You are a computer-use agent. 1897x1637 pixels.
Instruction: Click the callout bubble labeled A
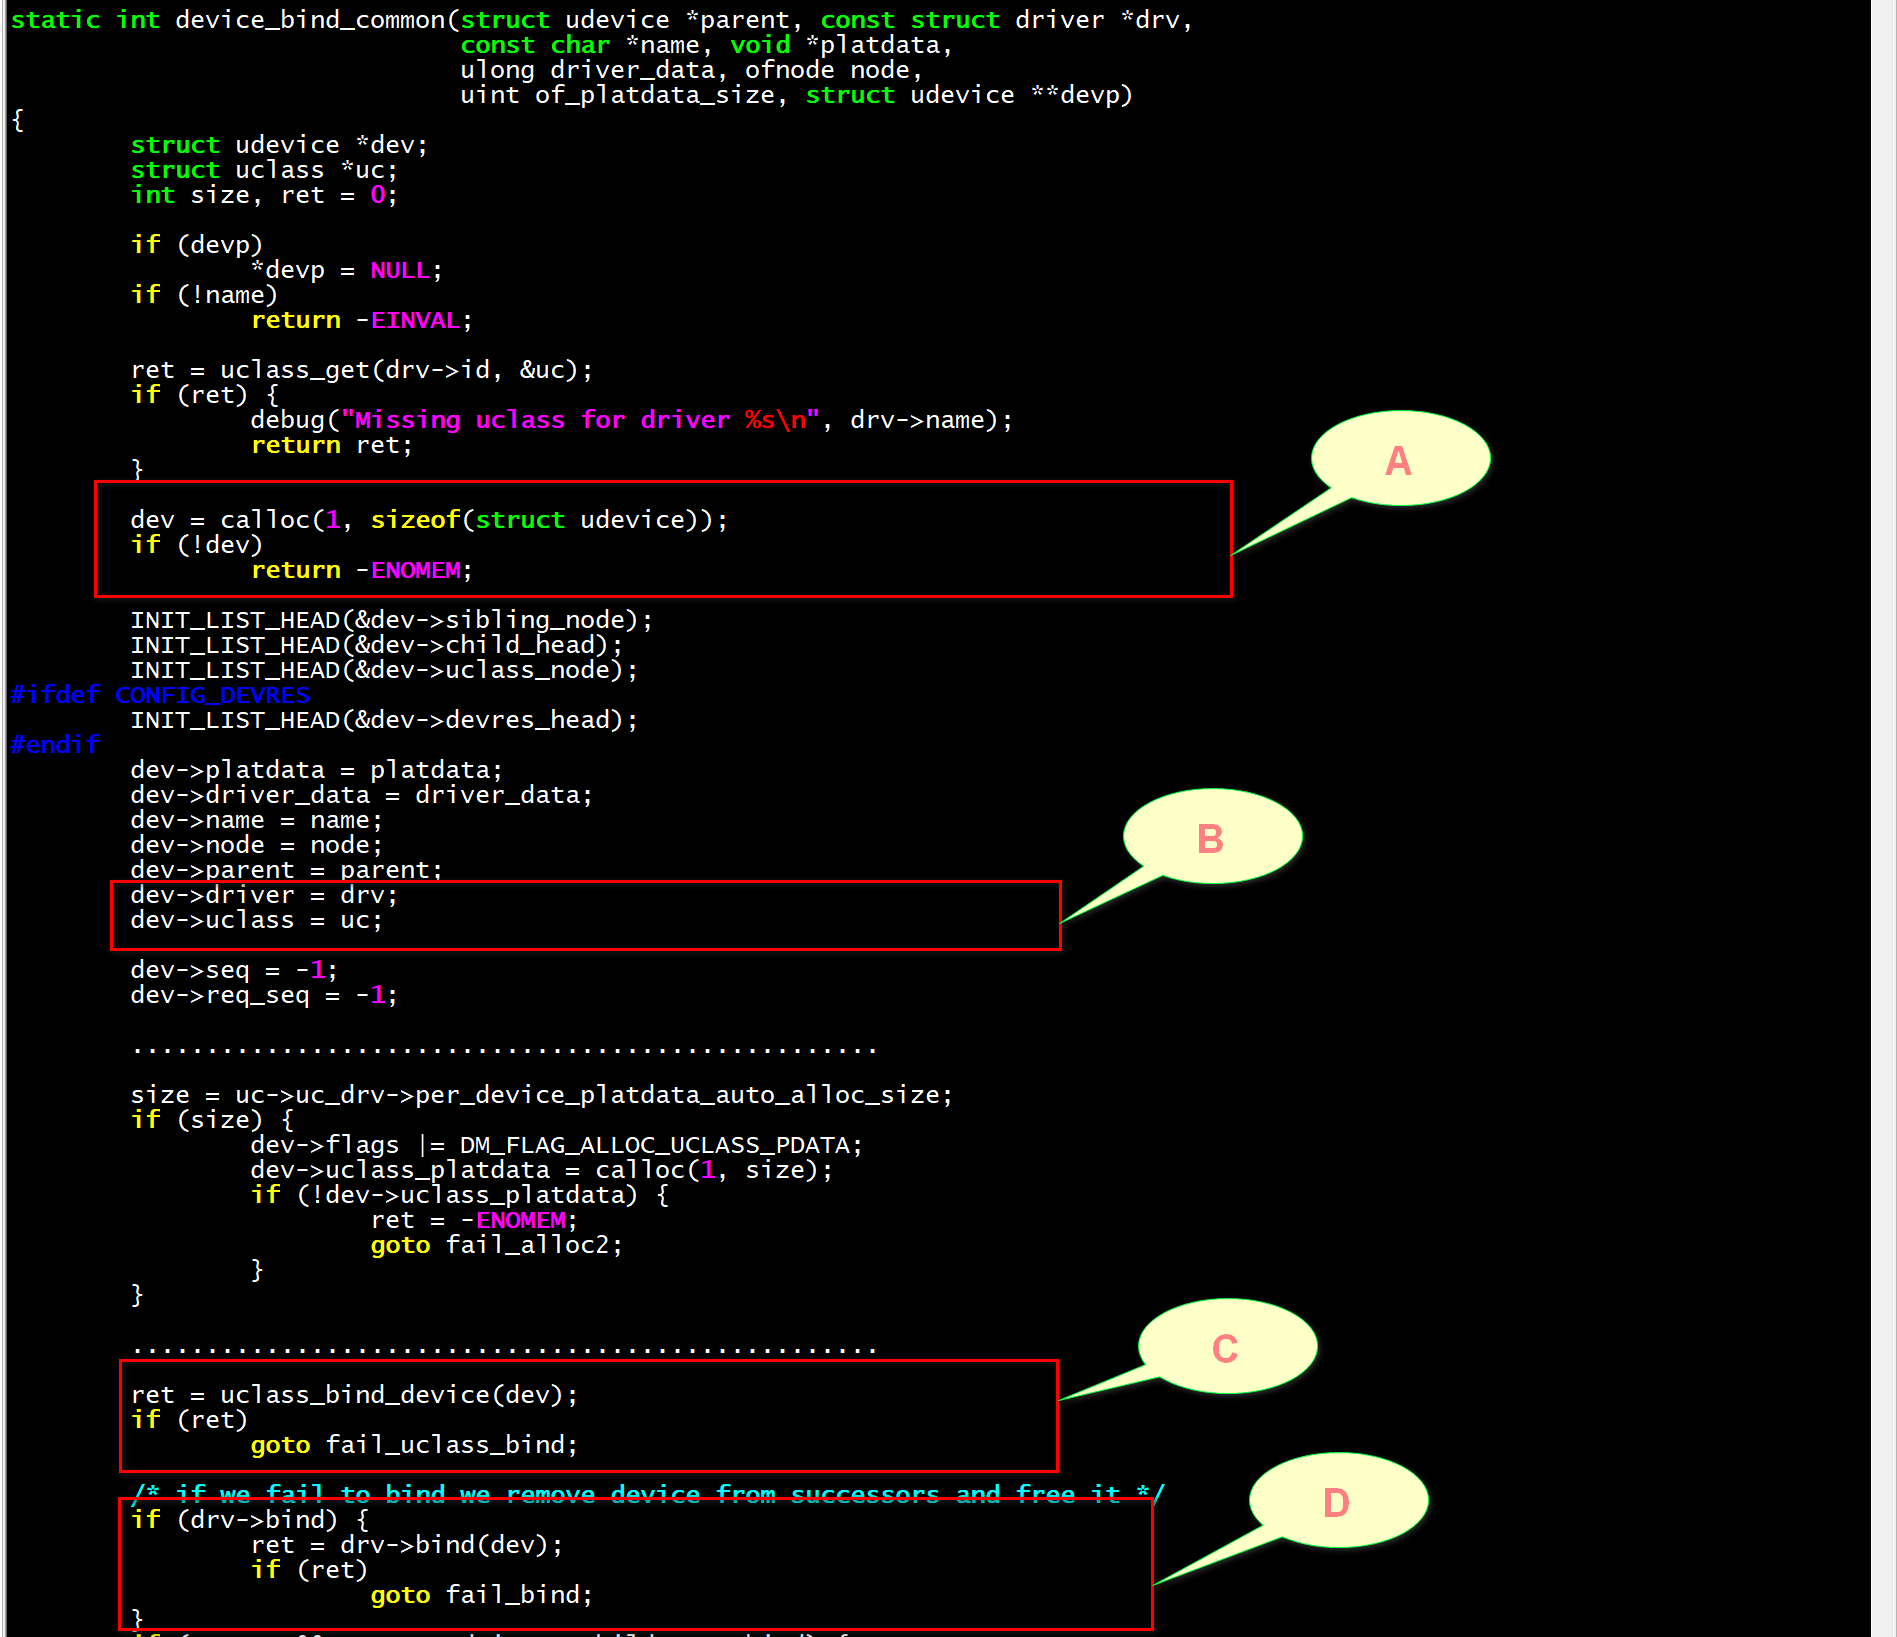coord(1399,461)
